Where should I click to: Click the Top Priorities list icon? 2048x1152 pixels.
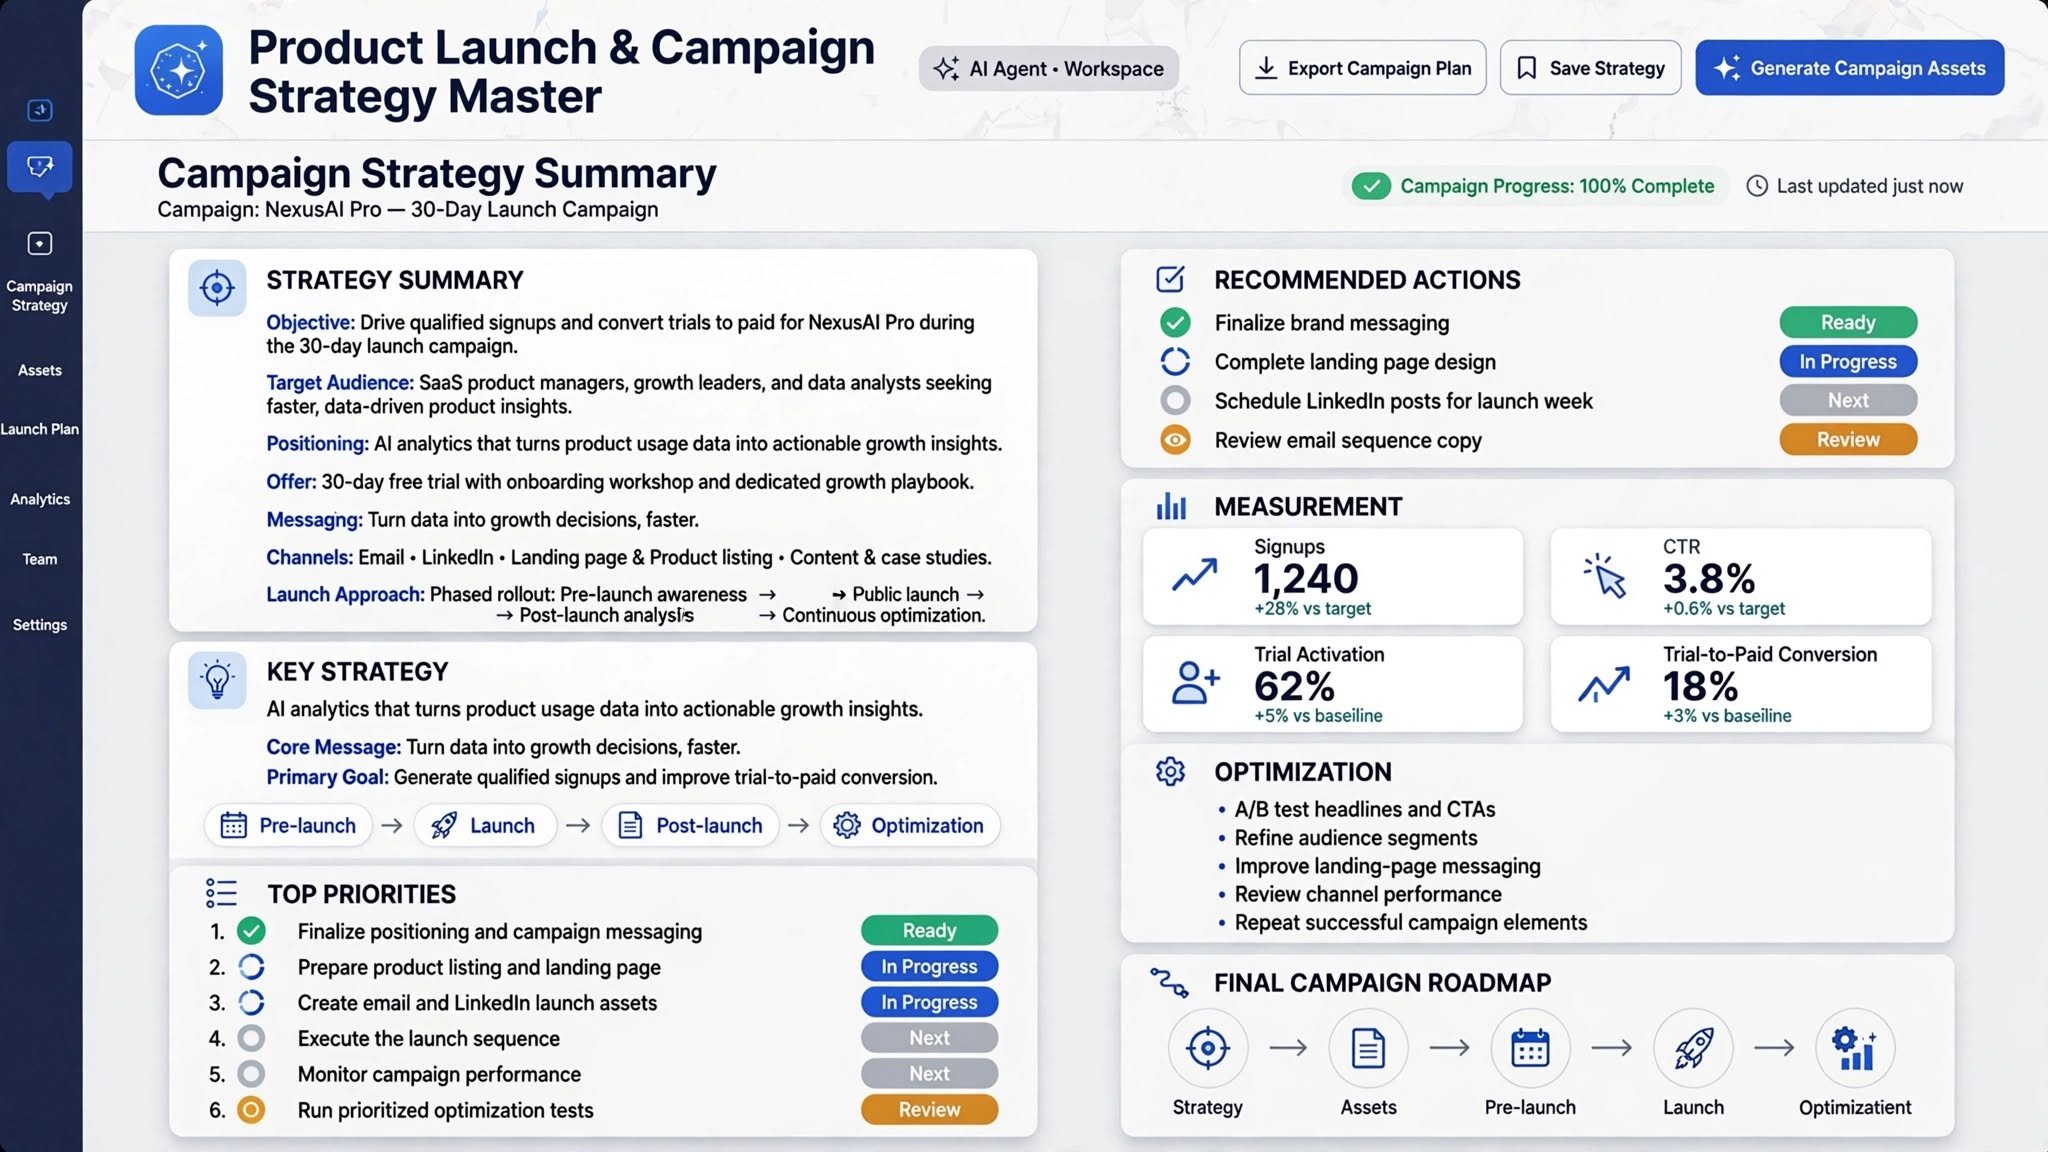[221, 893]
